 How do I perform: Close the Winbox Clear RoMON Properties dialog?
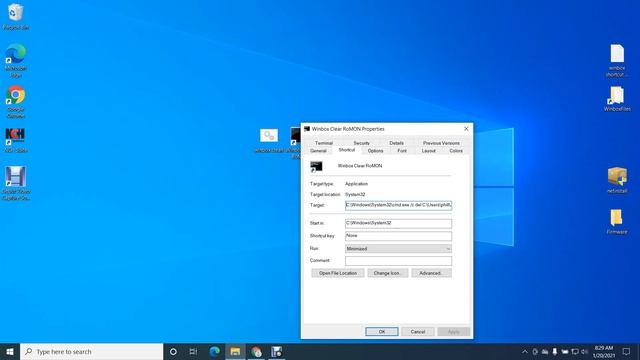pos(466,129)
